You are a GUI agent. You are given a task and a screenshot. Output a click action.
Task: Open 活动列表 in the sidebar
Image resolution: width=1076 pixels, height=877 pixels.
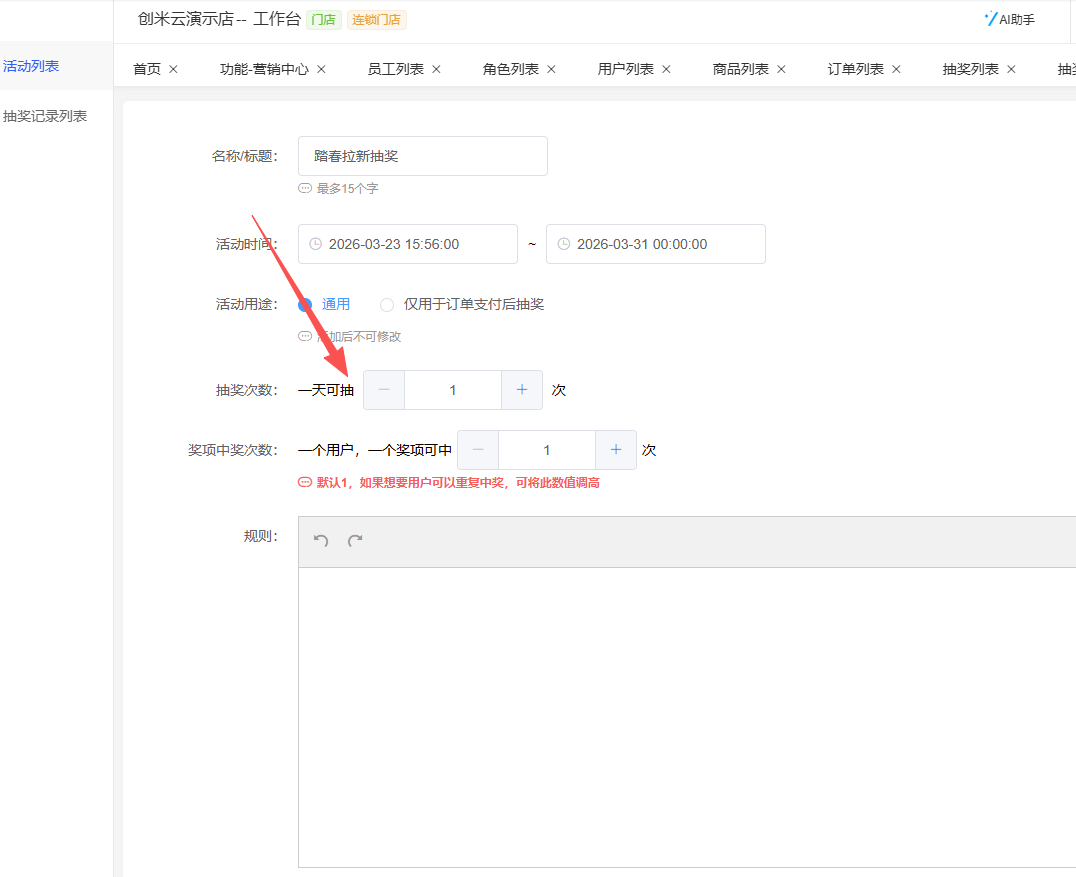coord(31,66)
